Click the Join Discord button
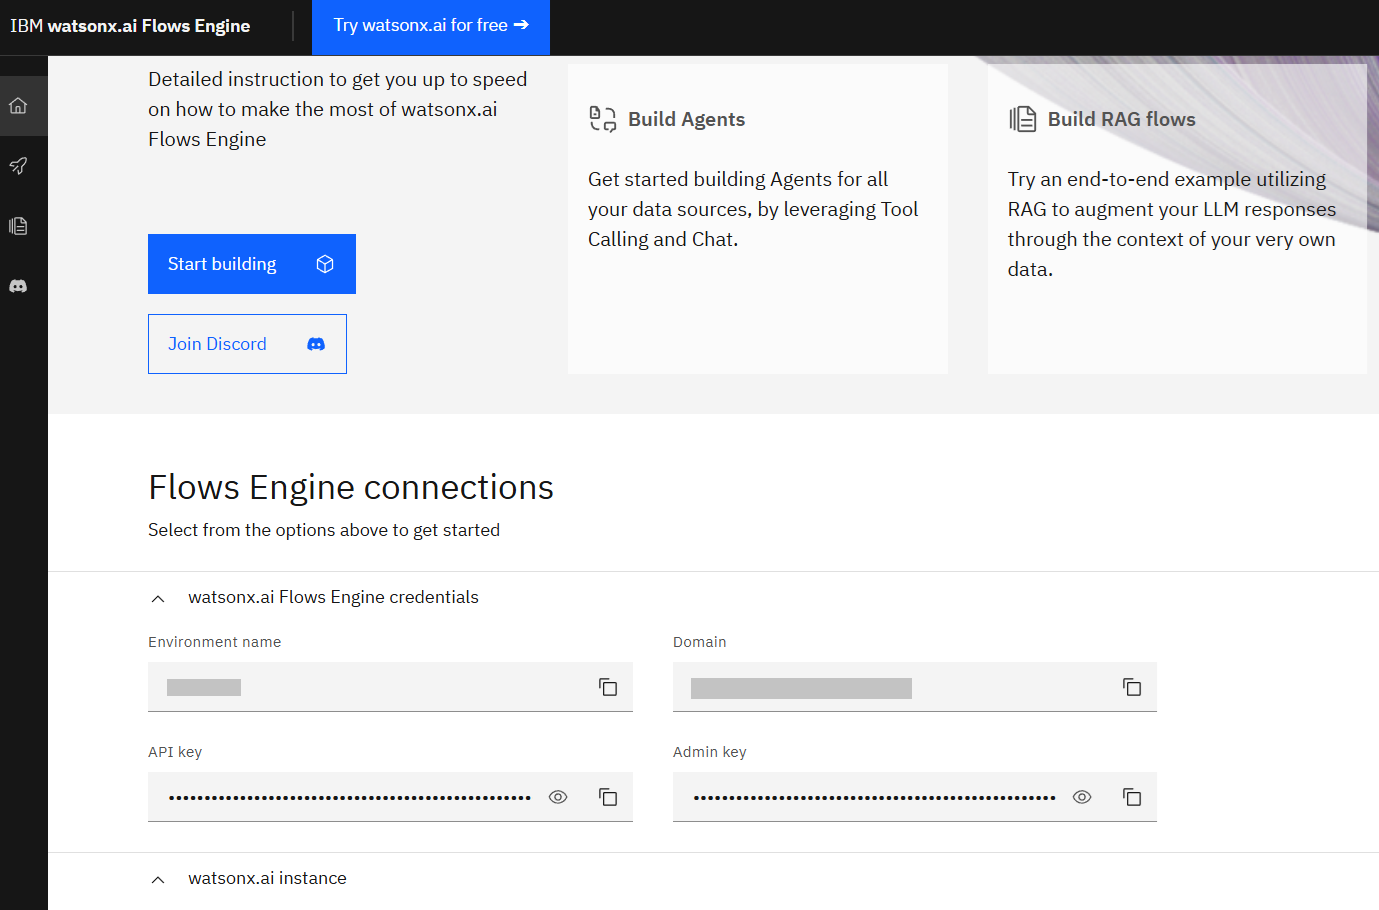This screenshot has height=910, width=1379. coord(247,344)
